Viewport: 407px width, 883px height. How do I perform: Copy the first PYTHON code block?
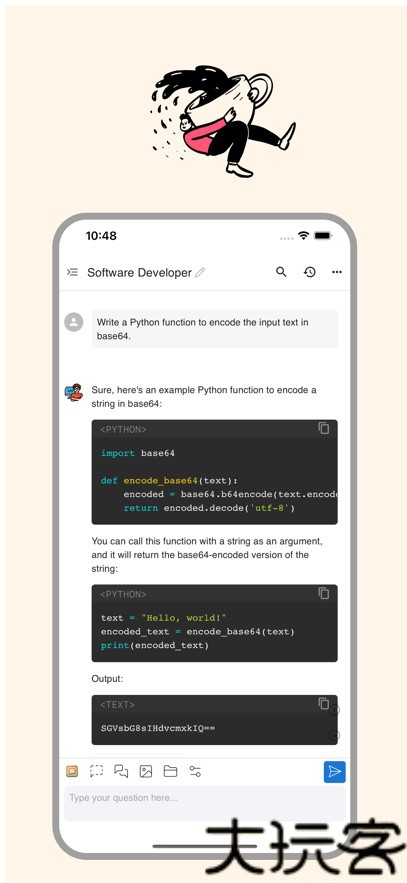click(x=324, y=428)
